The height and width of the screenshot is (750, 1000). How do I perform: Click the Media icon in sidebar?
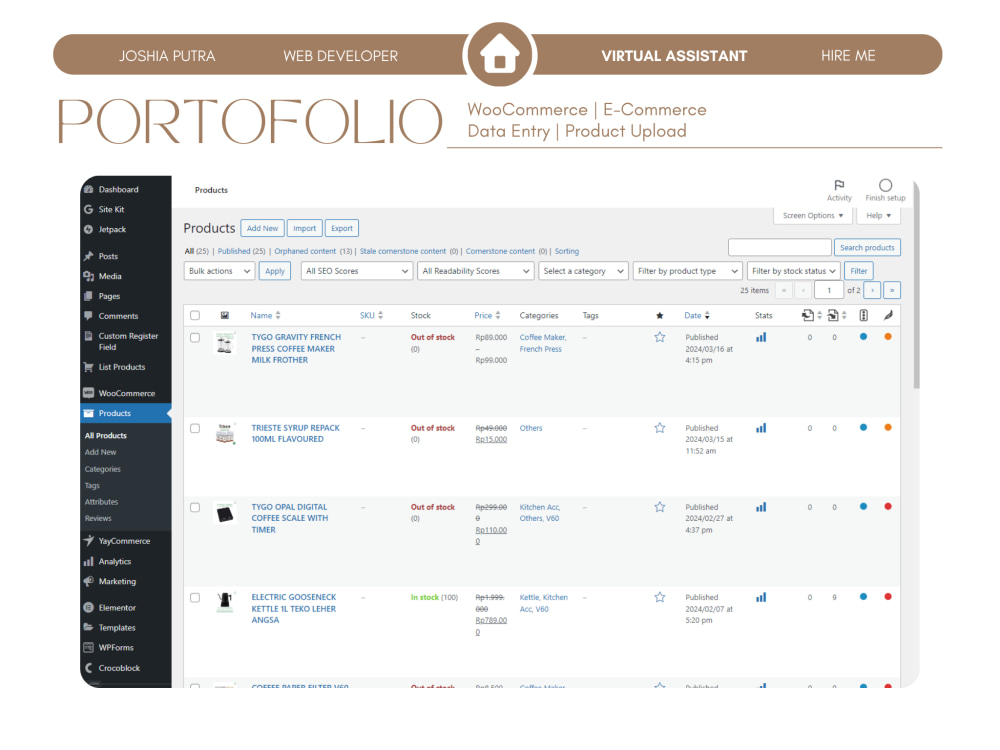89,276
